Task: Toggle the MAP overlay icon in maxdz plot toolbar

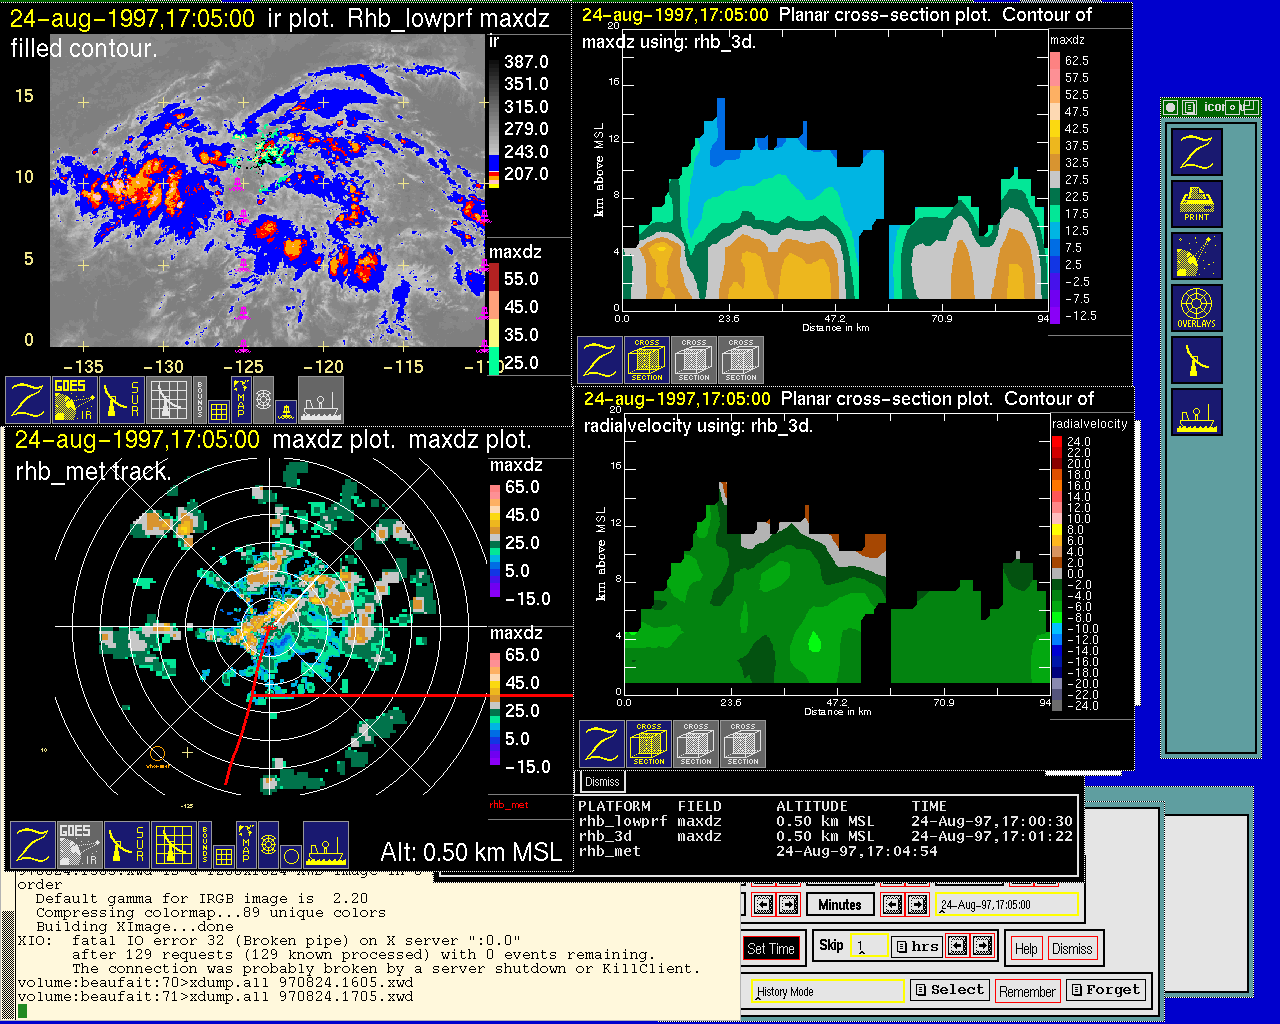Action: point(244,845)
